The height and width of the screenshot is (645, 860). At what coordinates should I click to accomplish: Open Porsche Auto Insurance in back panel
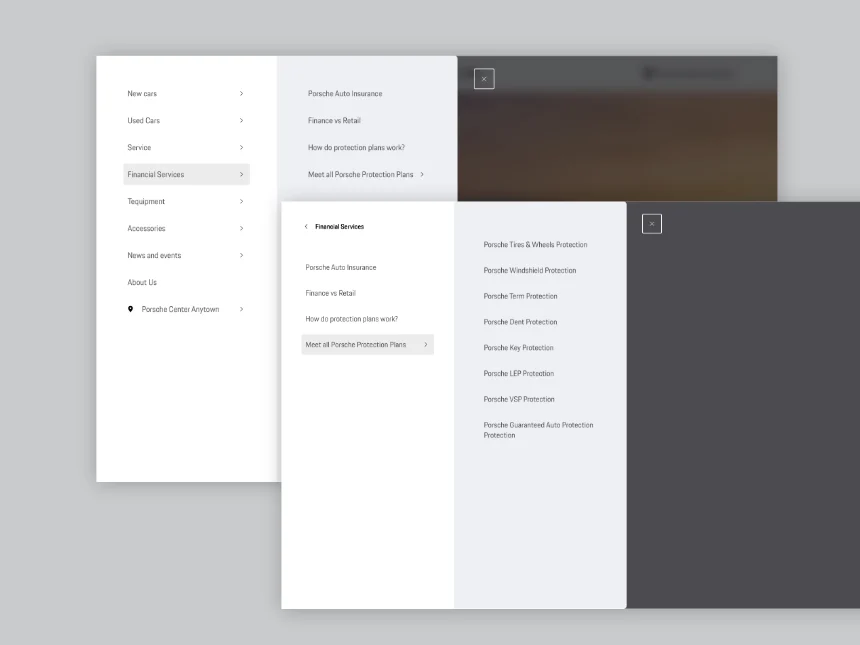point(345,94)
